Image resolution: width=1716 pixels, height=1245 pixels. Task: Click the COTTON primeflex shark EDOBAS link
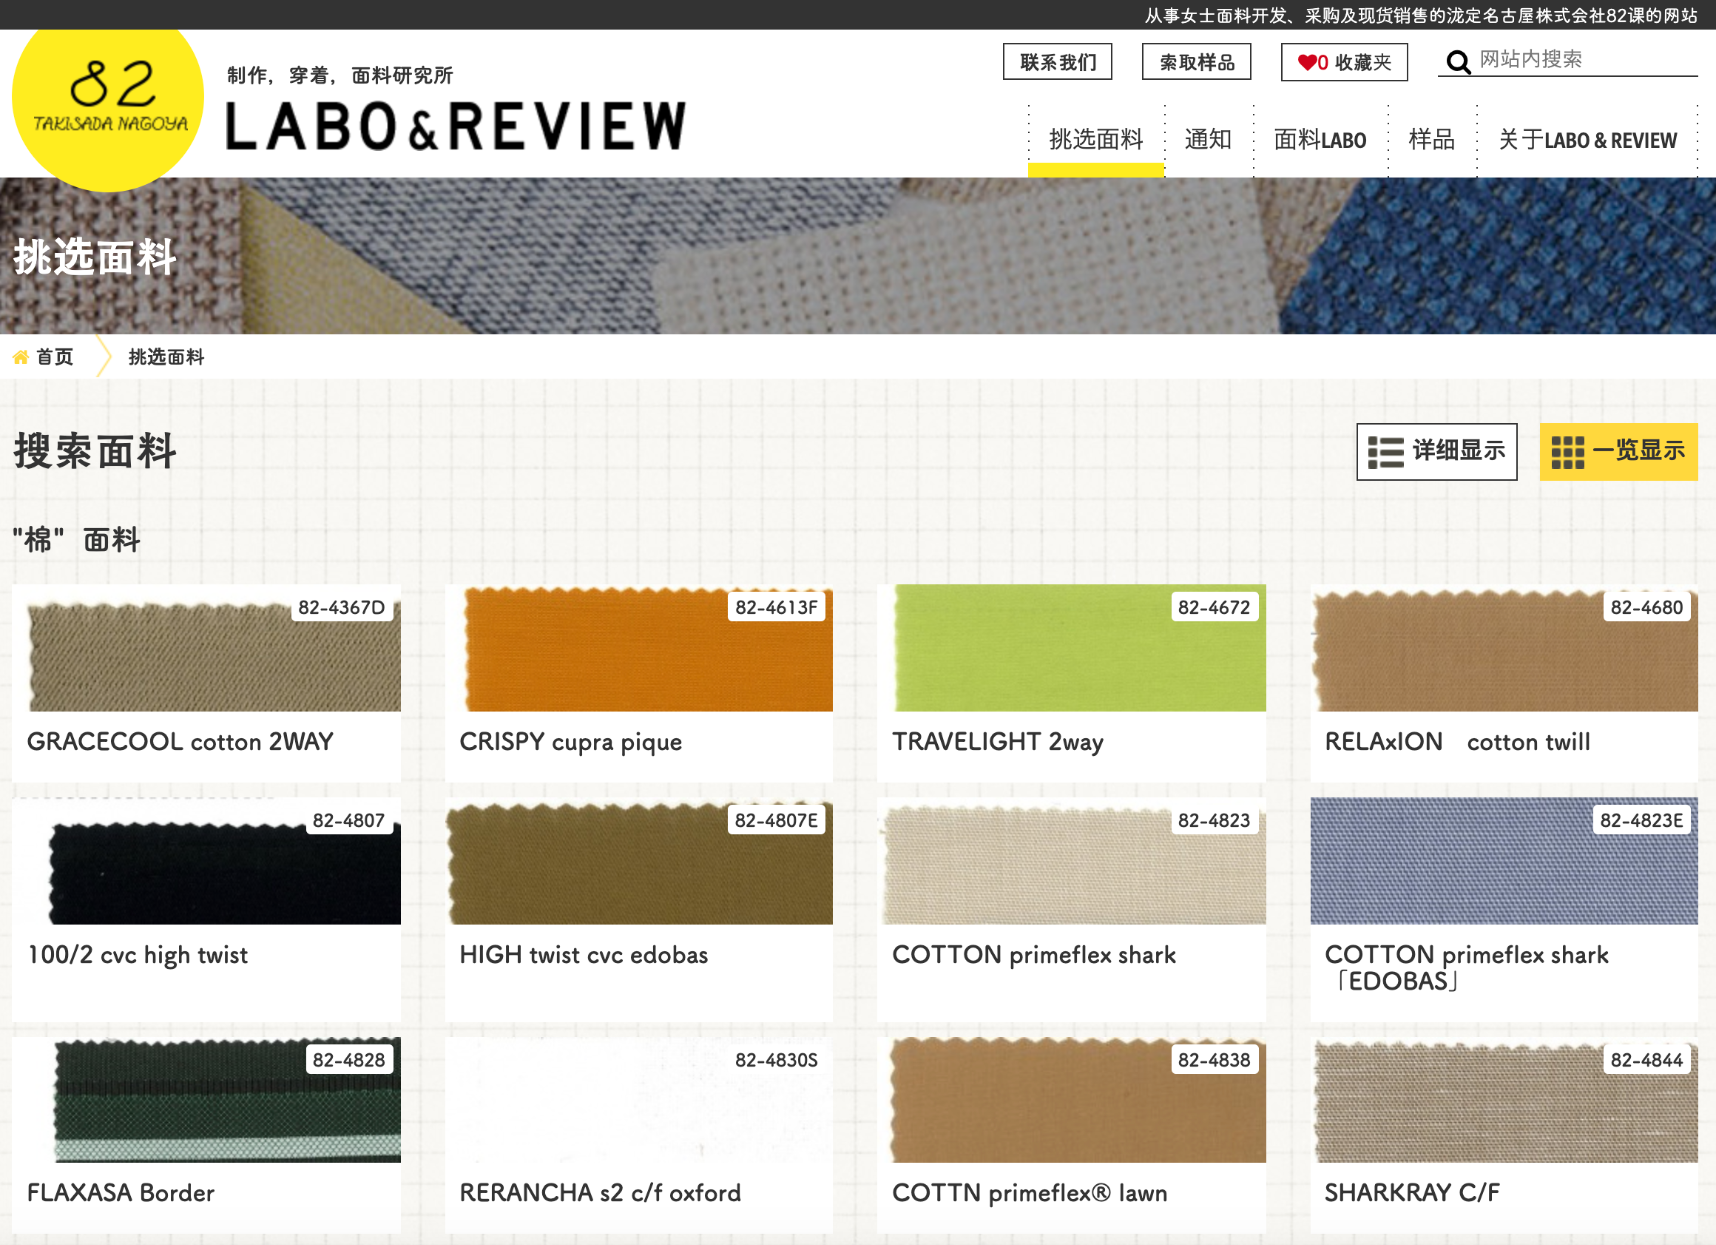tap(1465, 967)
